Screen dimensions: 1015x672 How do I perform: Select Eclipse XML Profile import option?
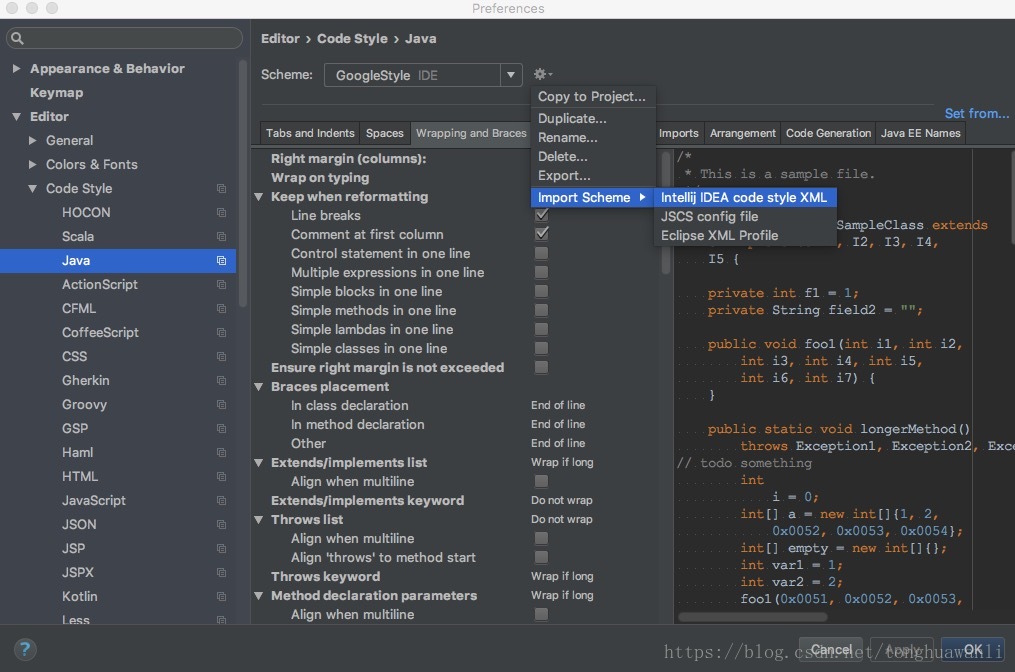tap(745, 236)
